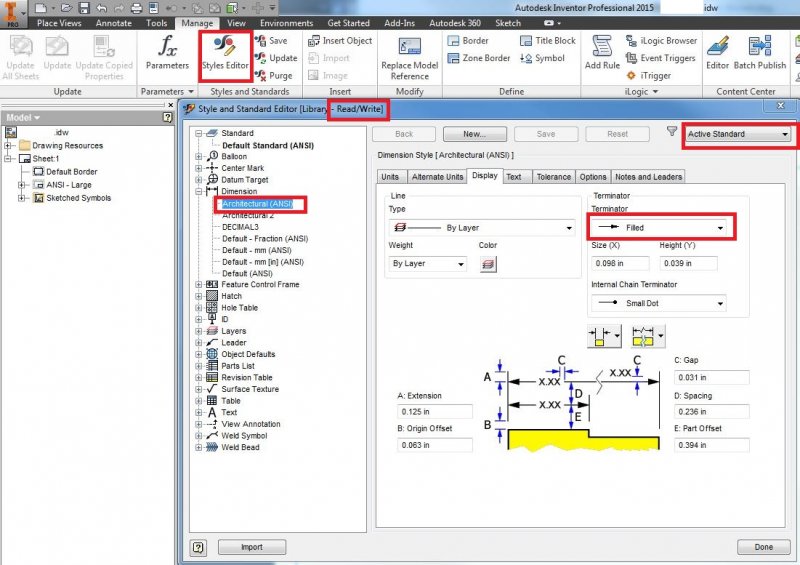
Task: Switch to Notes and Leaders tab
Action: 648,177
